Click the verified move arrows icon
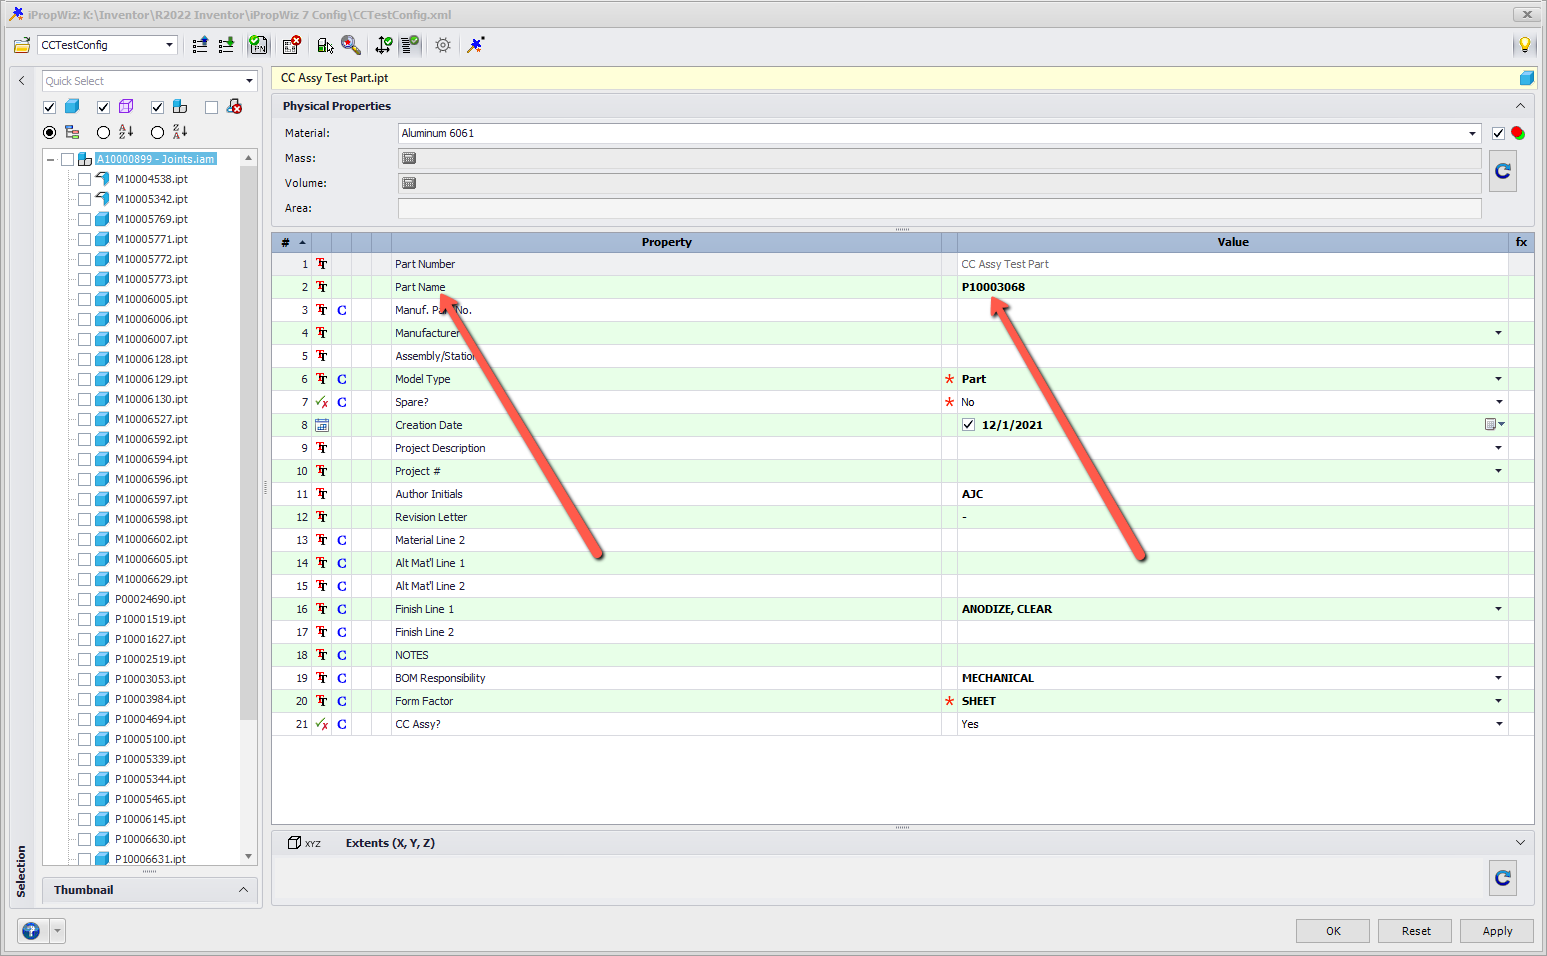 coord(382,45)
